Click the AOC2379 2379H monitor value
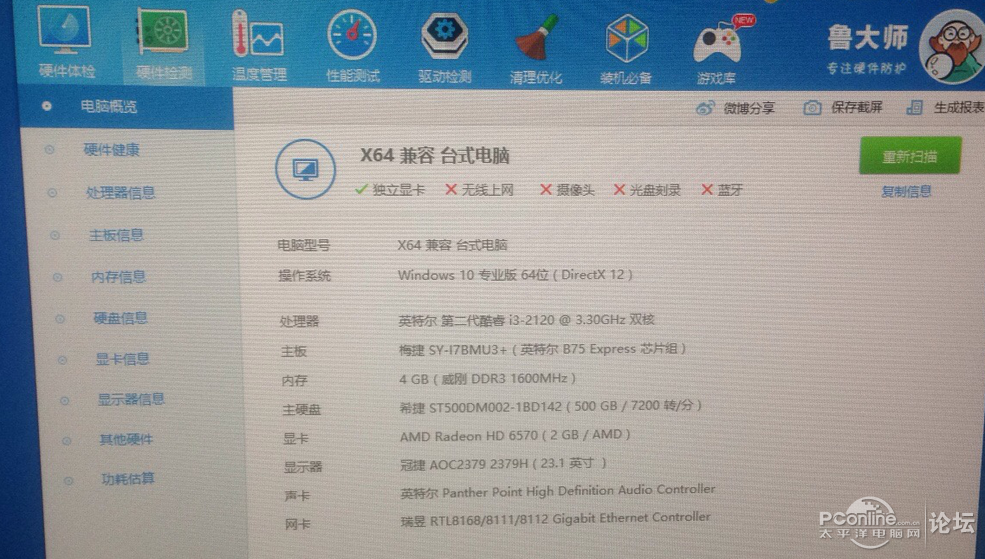The width and height of the screenshot is (985, 559). pyautogui.click(x=503, y=464)
